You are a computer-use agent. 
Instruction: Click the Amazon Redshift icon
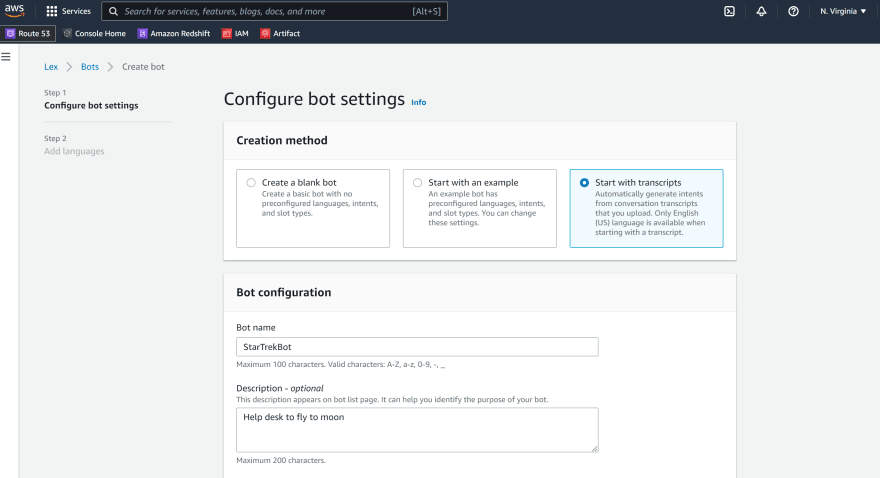(x=143, y=34)
